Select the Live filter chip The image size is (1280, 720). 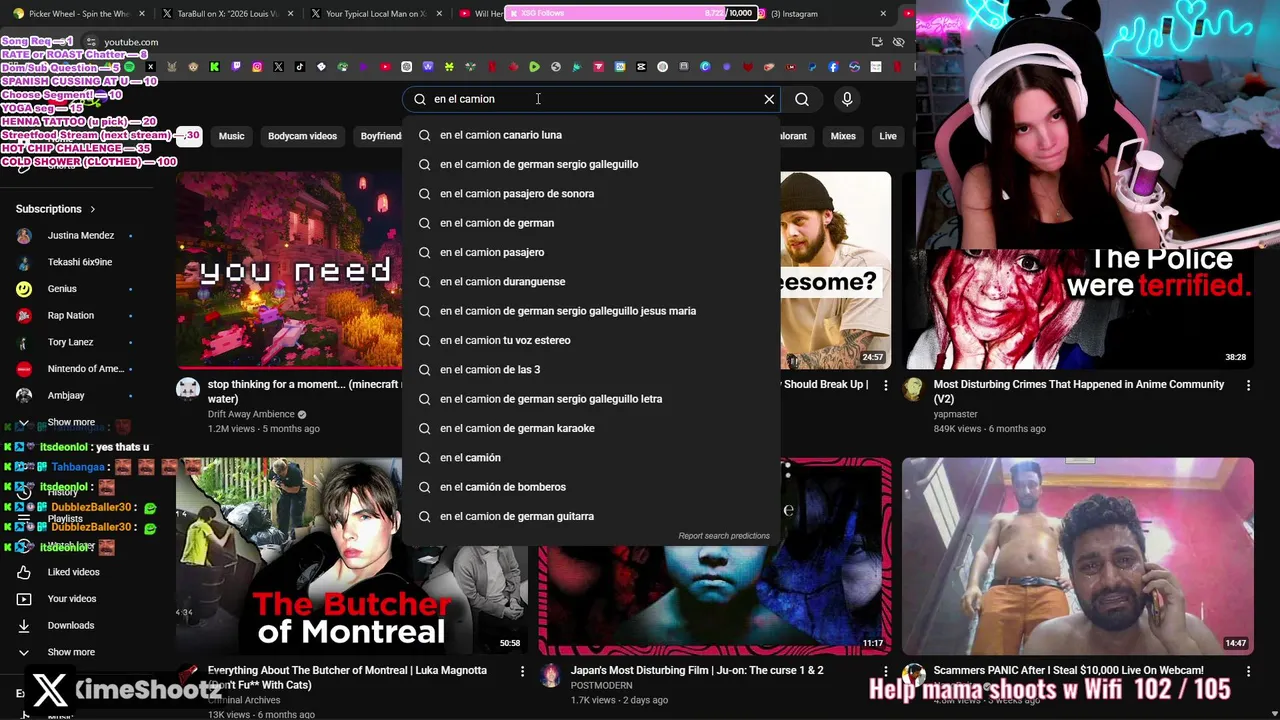click(x=888, y=136)
